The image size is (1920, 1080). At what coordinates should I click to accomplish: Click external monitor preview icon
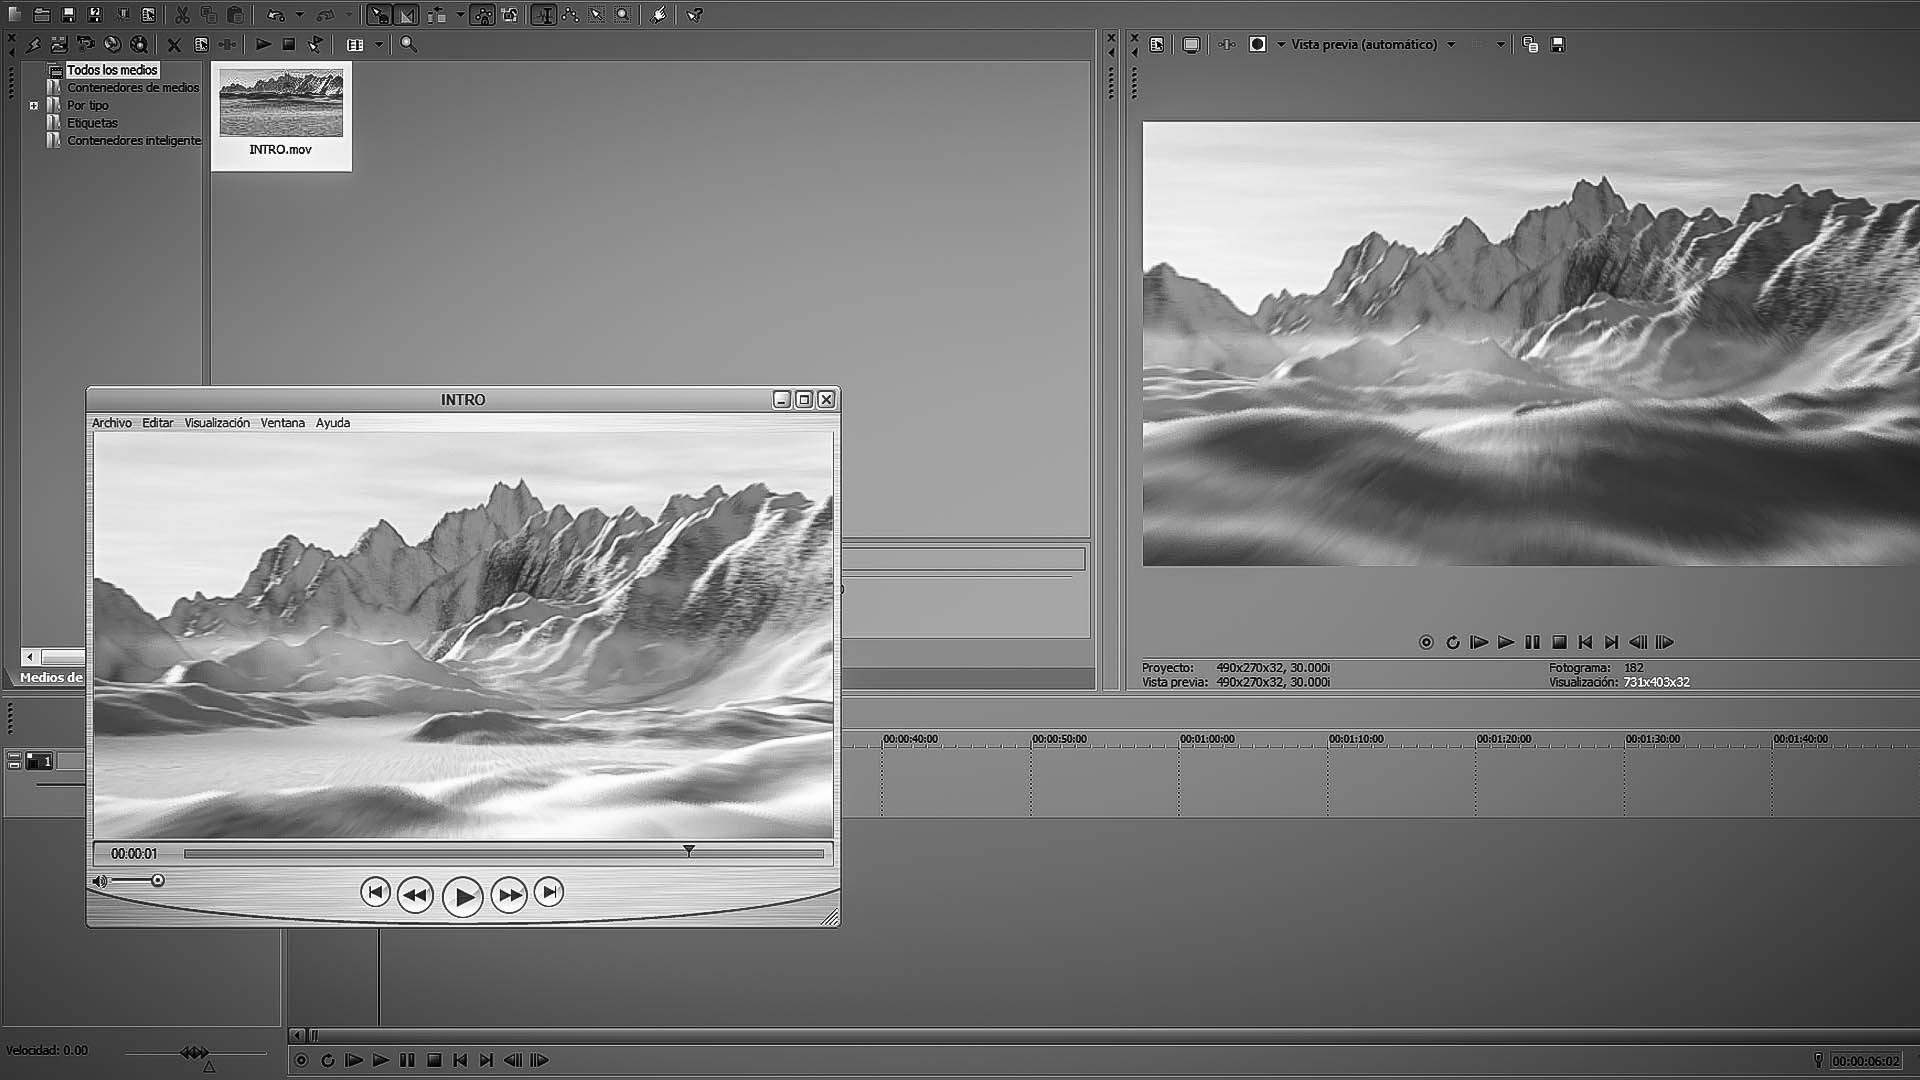tap(1190, 44)
